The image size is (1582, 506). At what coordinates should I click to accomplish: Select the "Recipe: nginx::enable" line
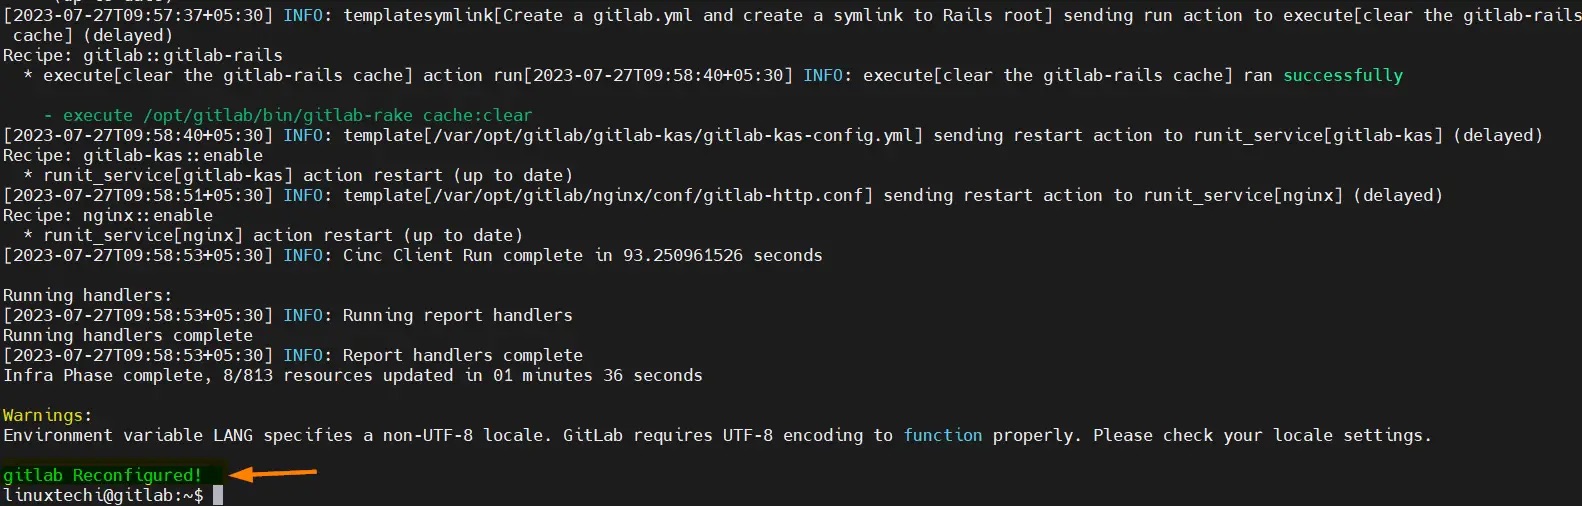point(108,215)
